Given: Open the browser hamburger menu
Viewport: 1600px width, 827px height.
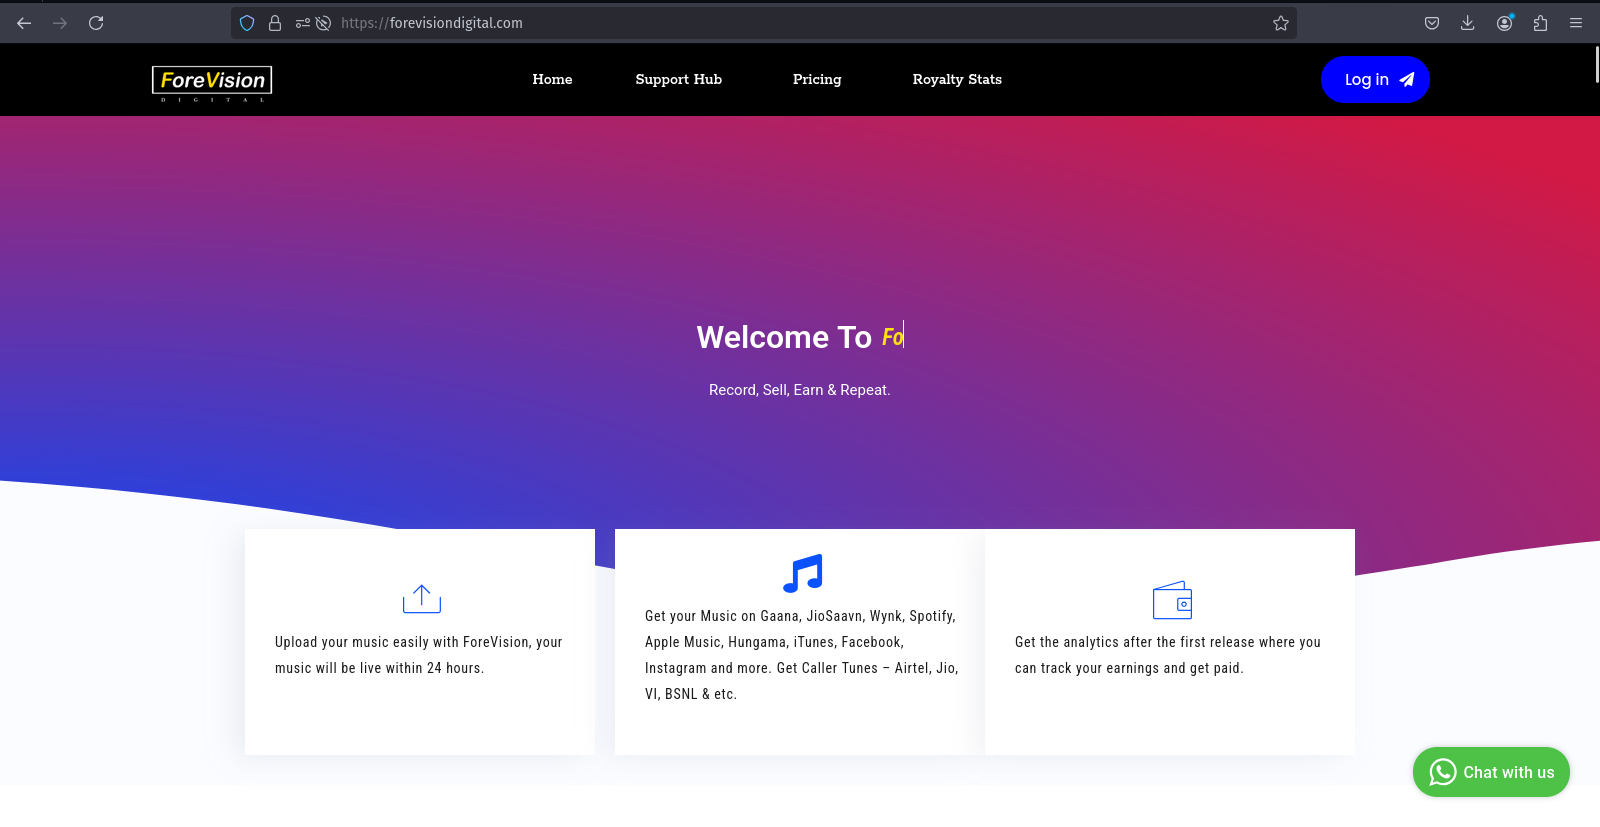Looking at the screenshot, I should [x=1576, y=23].
